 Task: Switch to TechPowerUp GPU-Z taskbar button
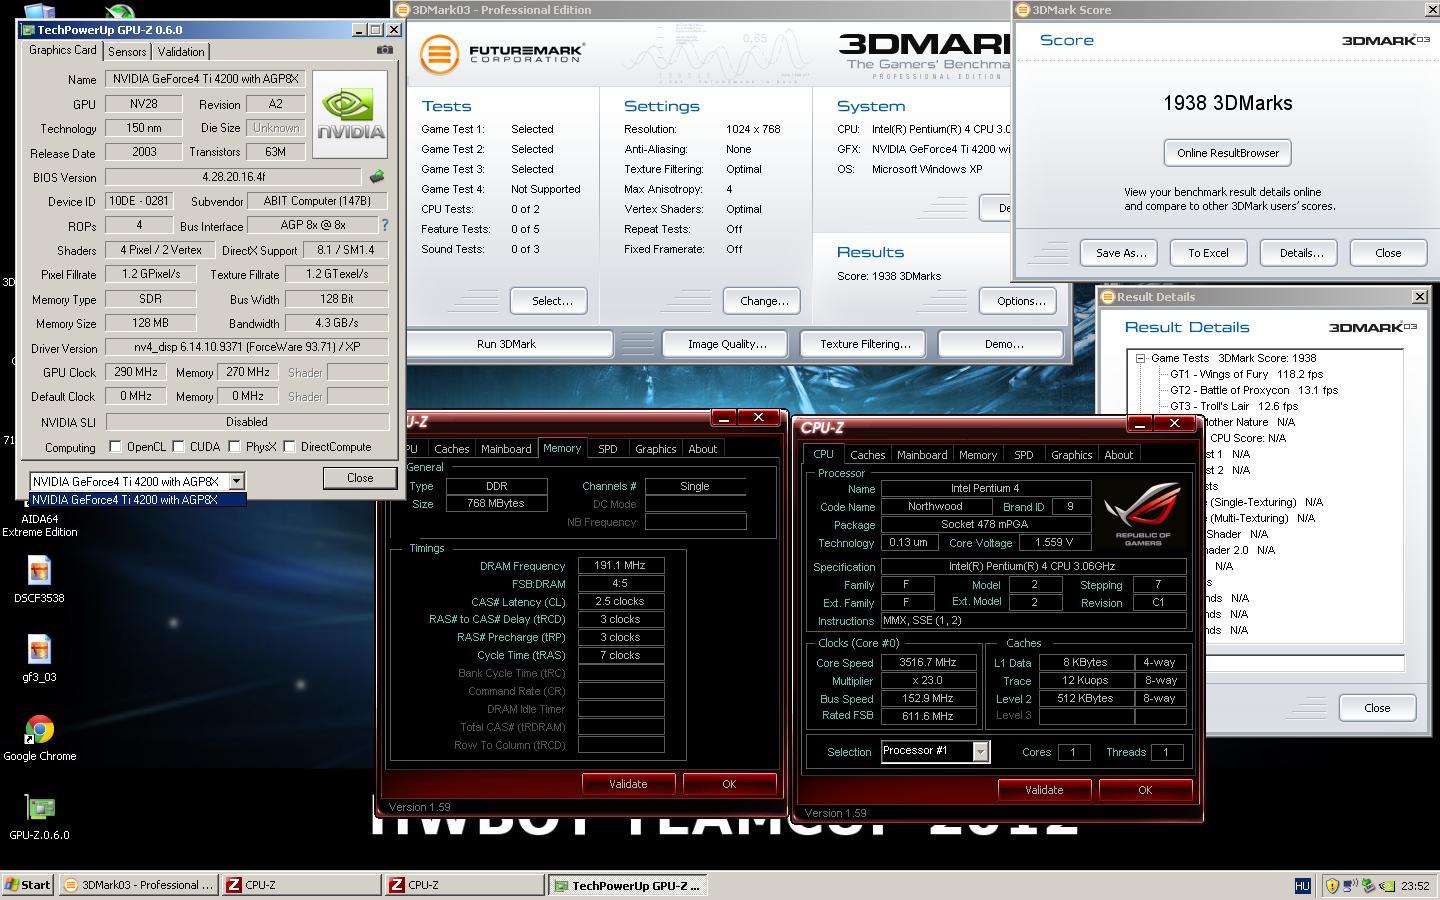click(629, 885)
